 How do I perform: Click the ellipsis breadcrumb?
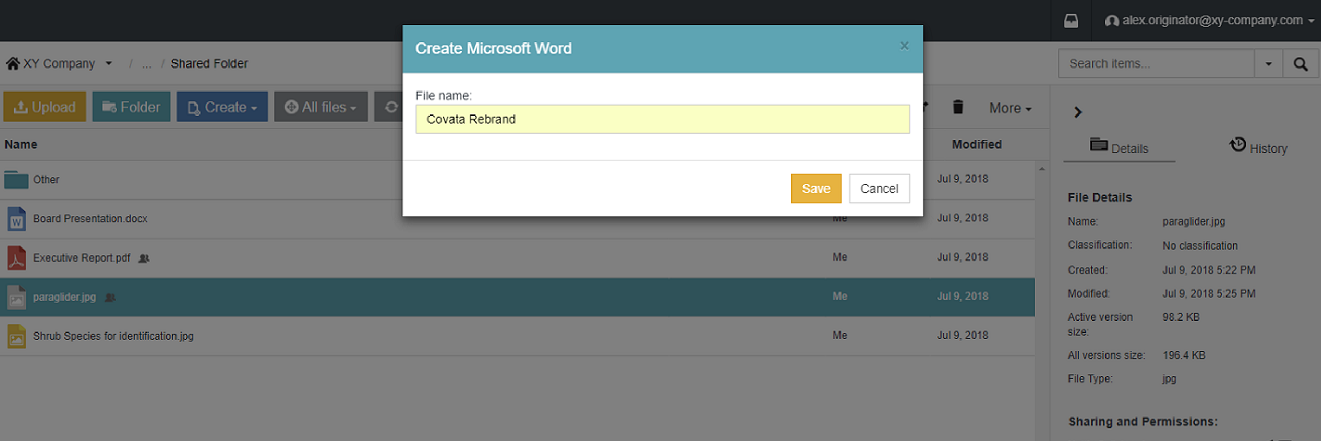(146, 64)
